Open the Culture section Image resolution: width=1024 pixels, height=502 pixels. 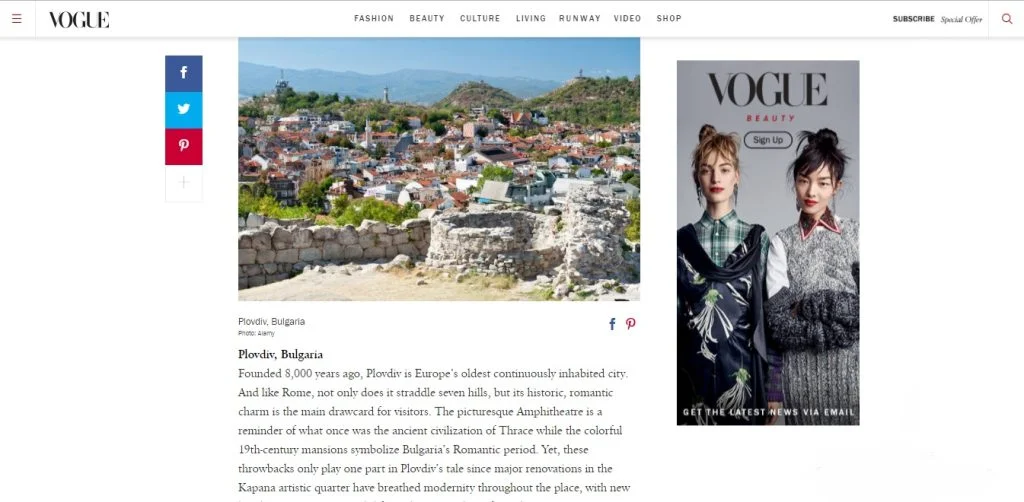(480, 18)
